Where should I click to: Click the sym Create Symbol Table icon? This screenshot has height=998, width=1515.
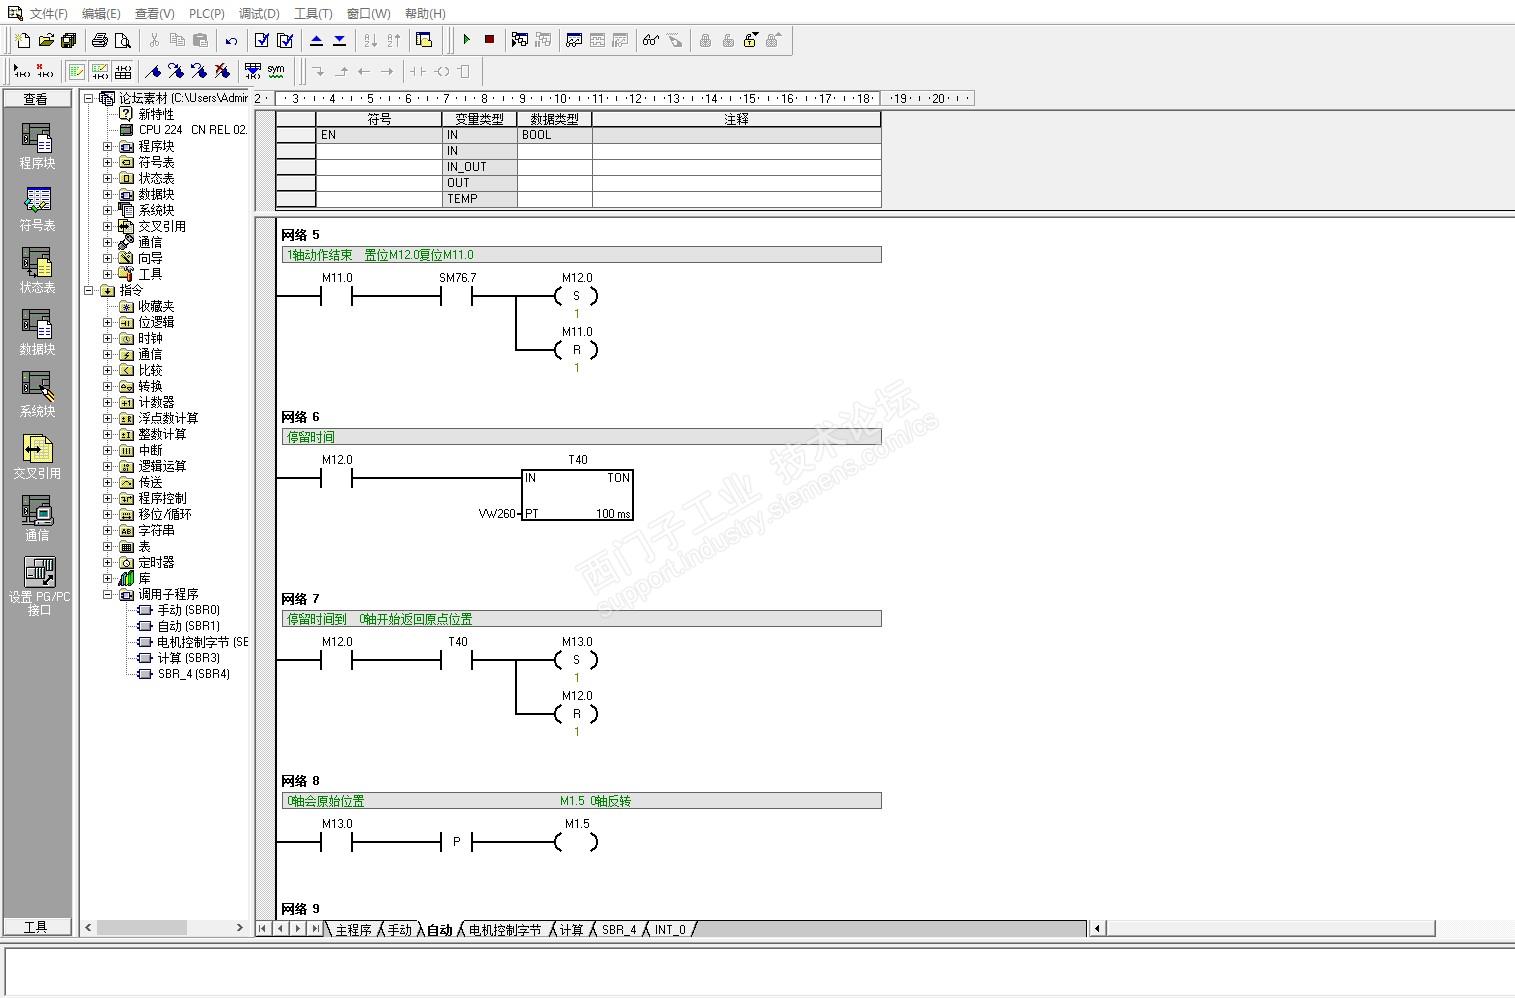pyautogui.click(x=276, y=71)
